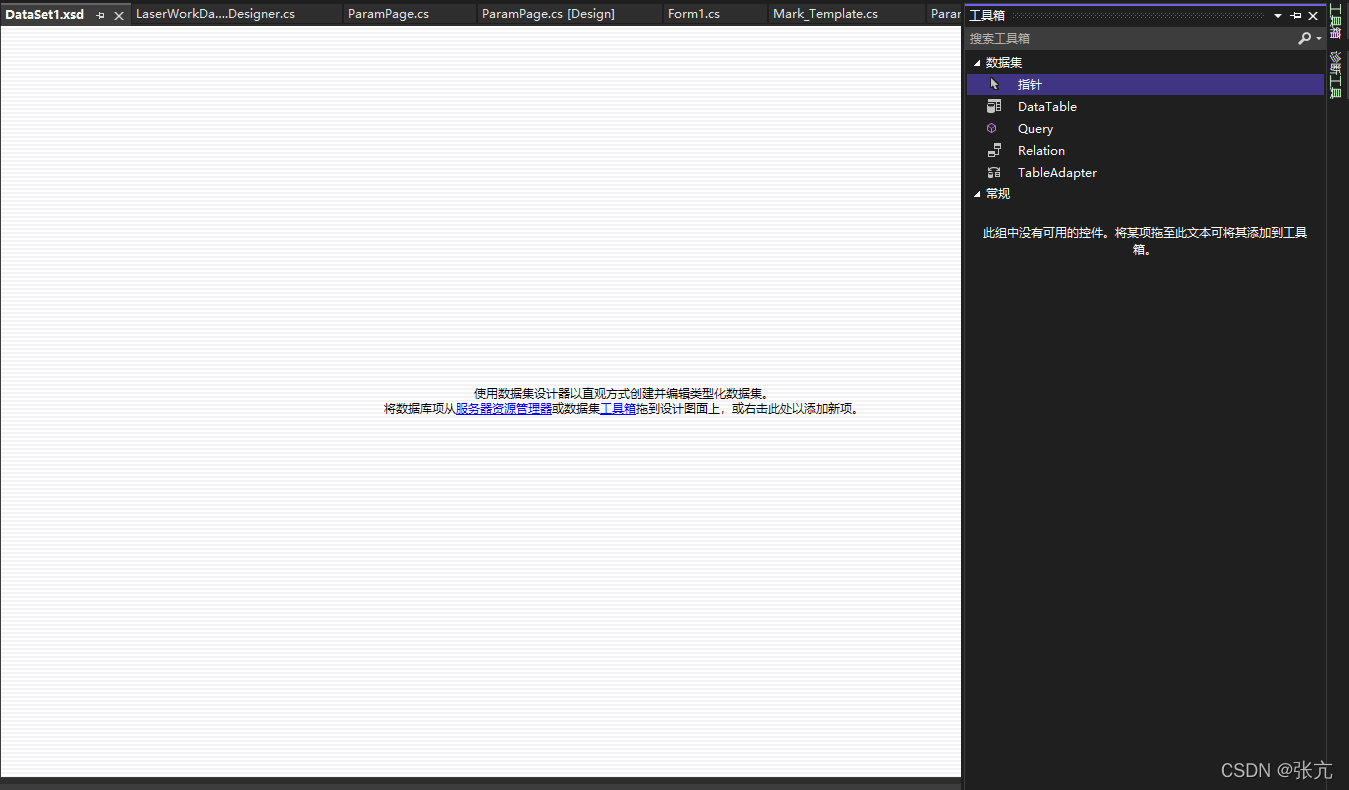Click the toolbox search magnifier icon
This screenshot has width=1349, height=790.
pos(1304,38)
